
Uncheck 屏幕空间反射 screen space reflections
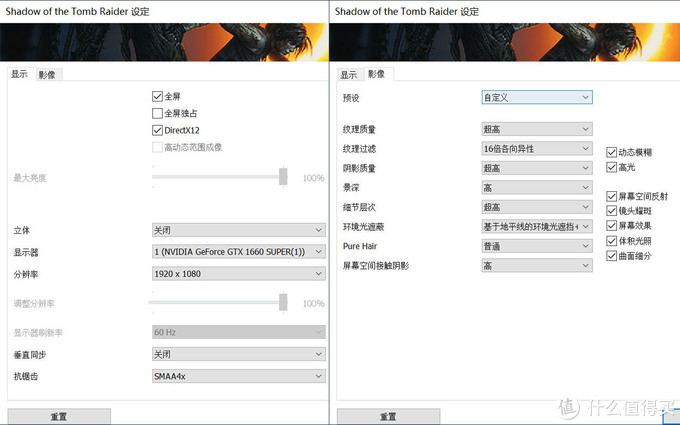(x=611, y=196)
